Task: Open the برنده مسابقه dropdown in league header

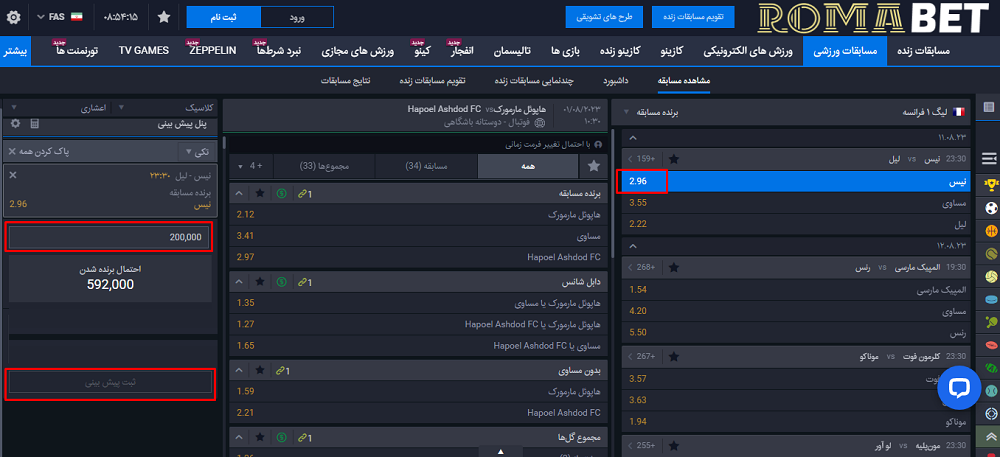Action: pyautogui.click(x=651, y=112)
